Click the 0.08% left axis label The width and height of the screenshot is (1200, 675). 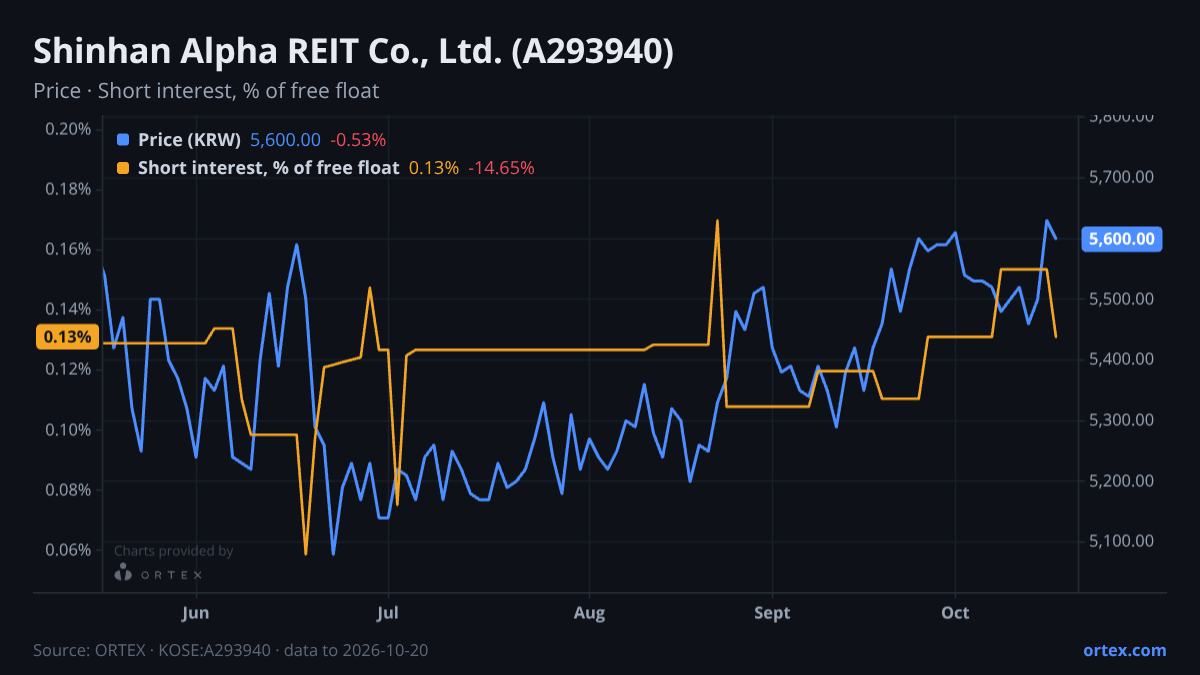click(x=68, y=490)
